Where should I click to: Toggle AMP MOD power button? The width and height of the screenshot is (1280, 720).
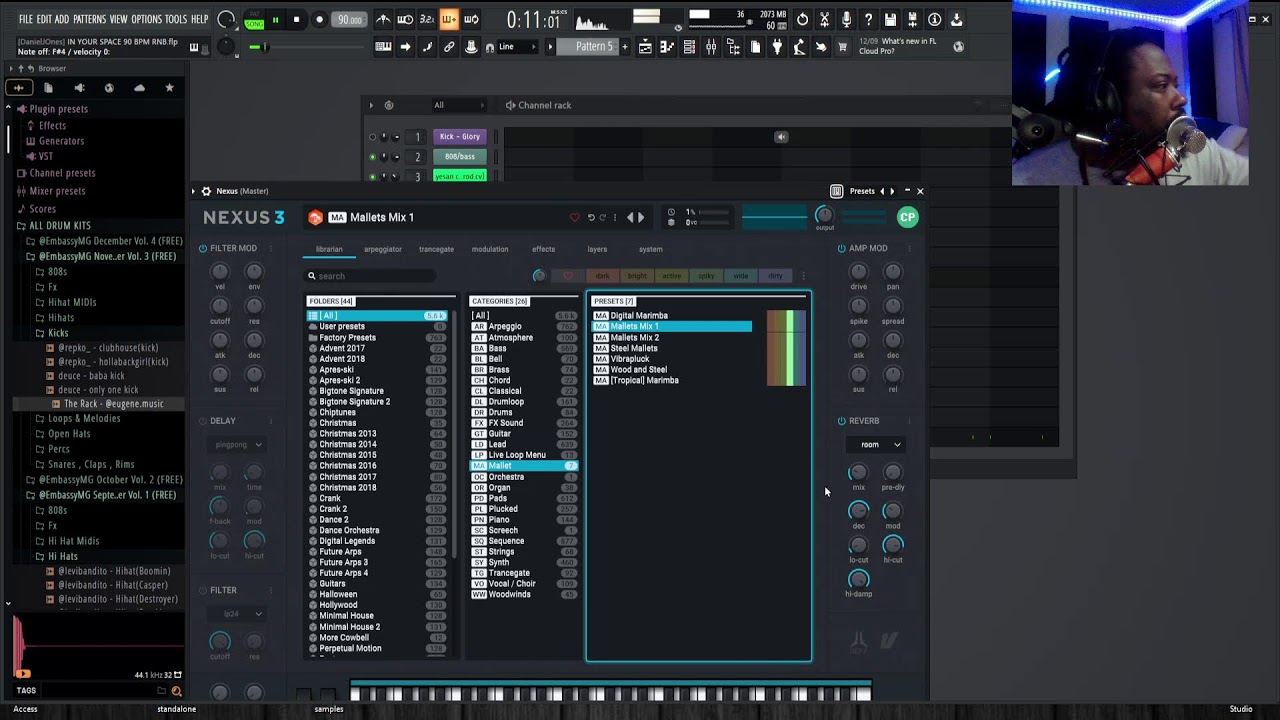click(842, 248)
